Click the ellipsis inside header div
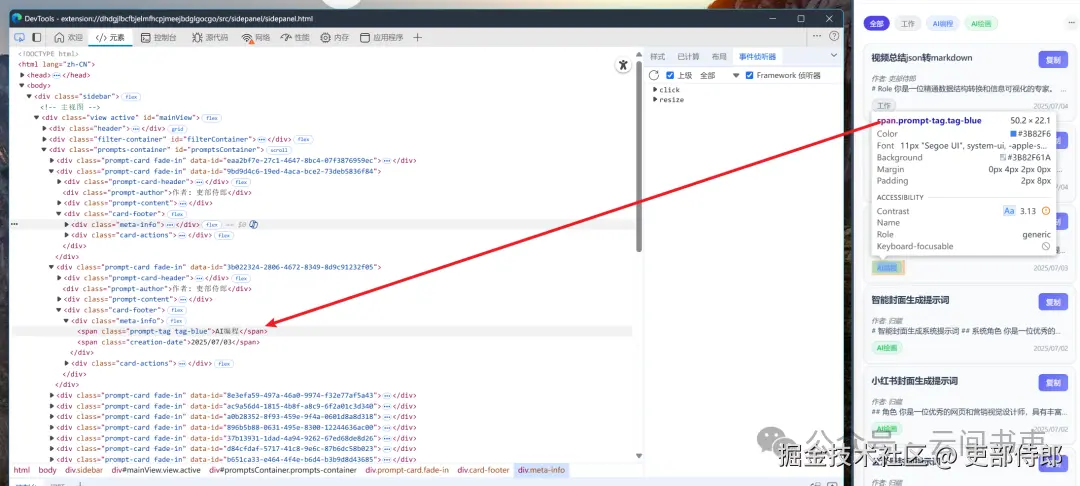 point(136,129)
